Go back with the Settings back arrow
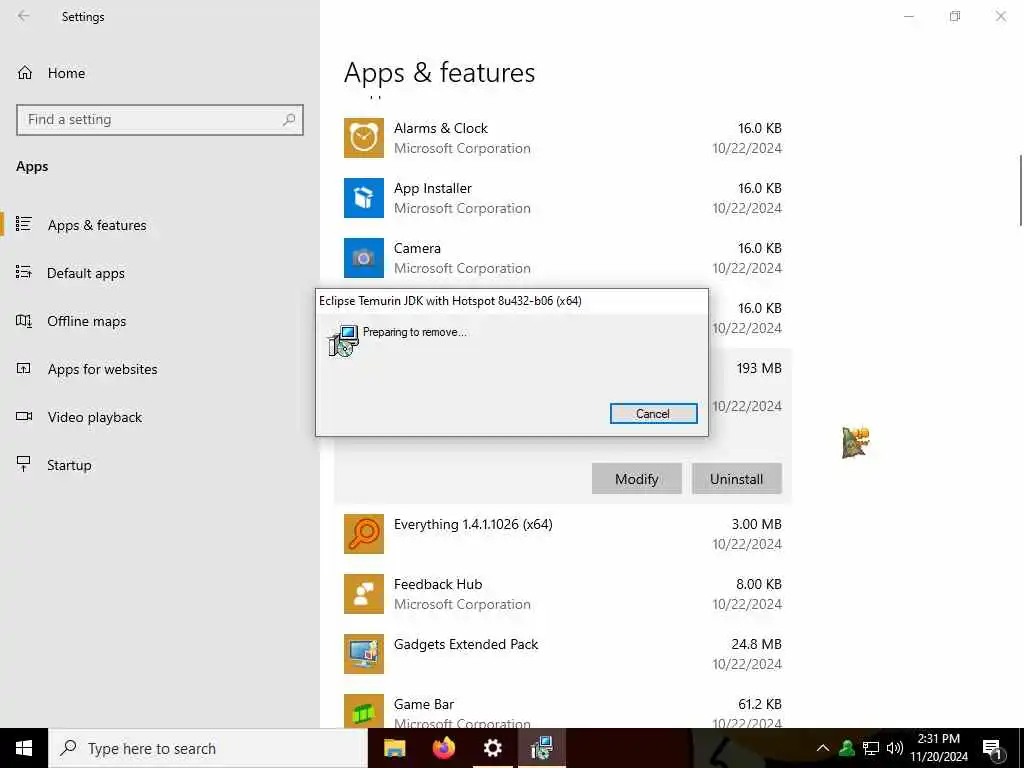This screenshot has height=768, width=1024. click(x=24, y=16)
